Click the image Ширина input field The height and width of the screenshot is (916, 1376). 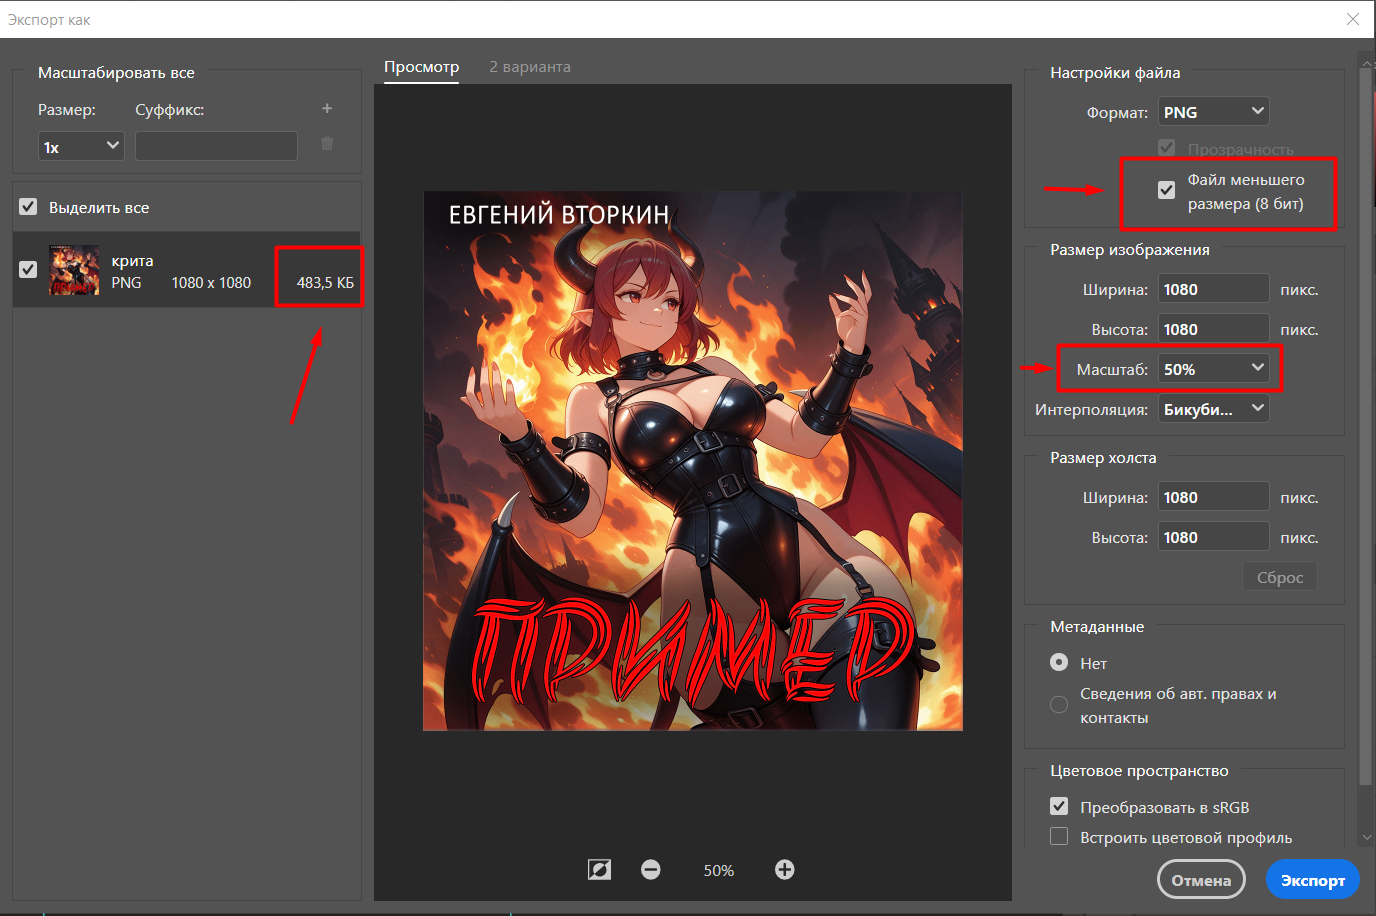1213,289
